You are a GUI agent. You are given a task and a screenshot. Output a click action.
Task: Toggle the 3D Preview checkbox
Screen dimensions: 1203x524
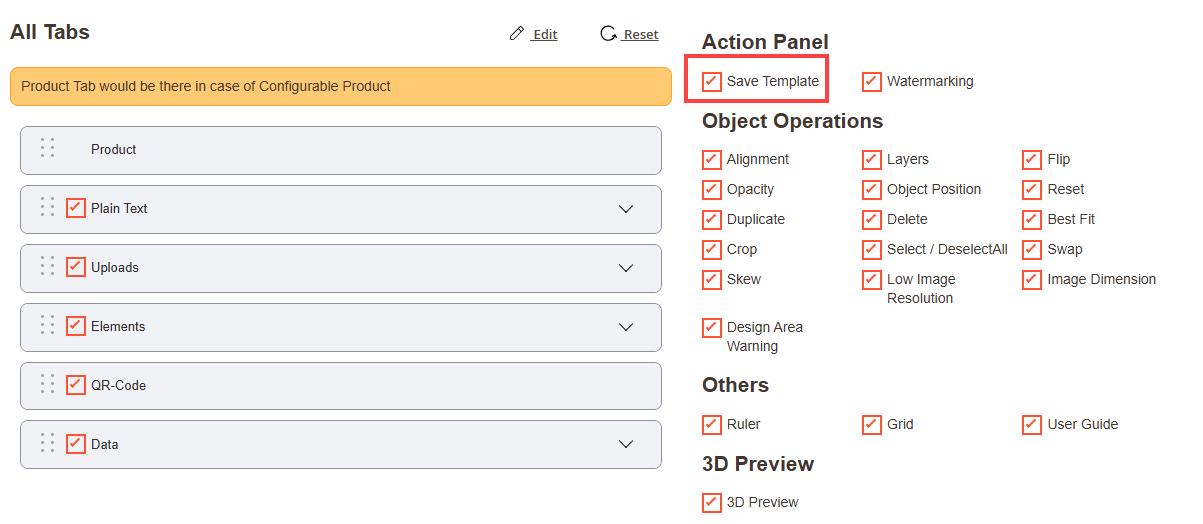712,502
